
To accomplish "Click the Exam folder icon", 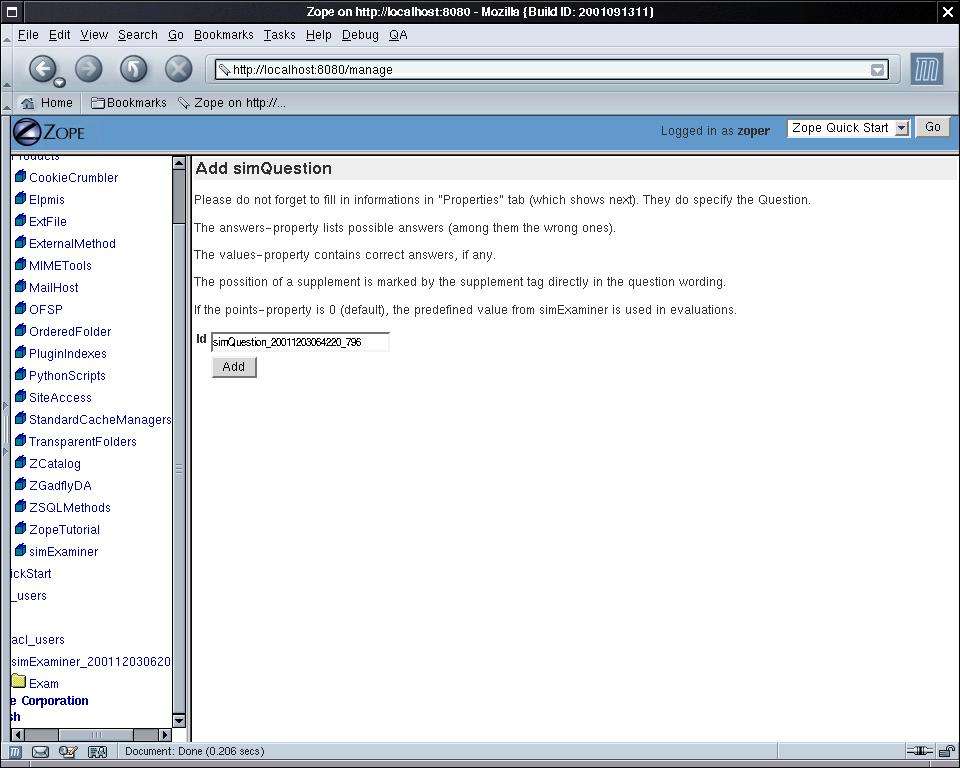I will coord(18,682).
